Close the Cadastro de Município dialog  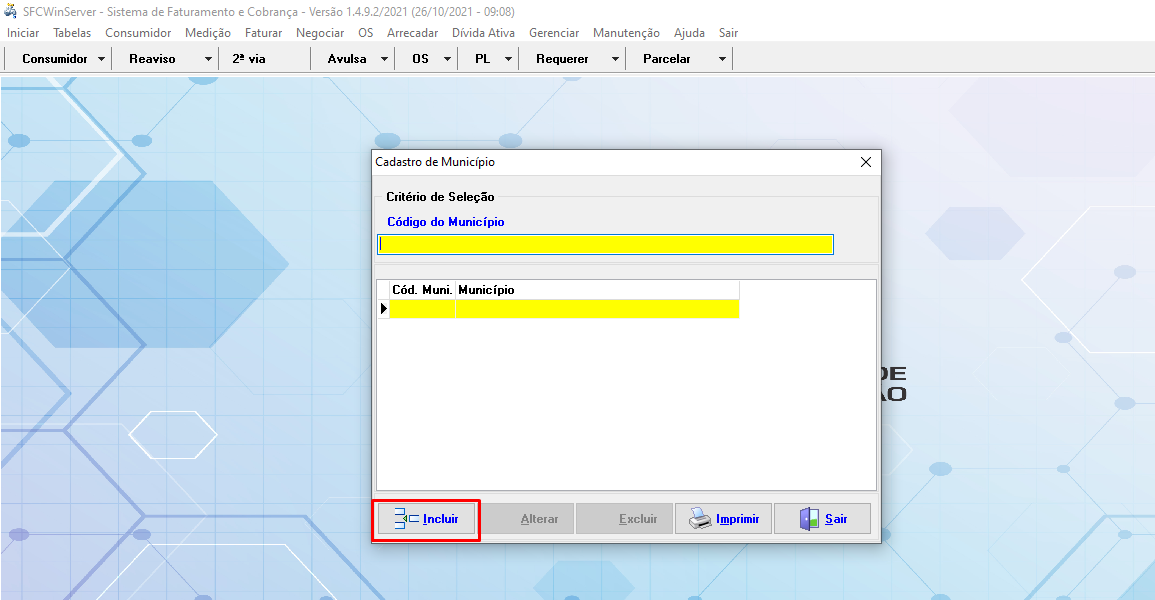[x=866, y=162]
